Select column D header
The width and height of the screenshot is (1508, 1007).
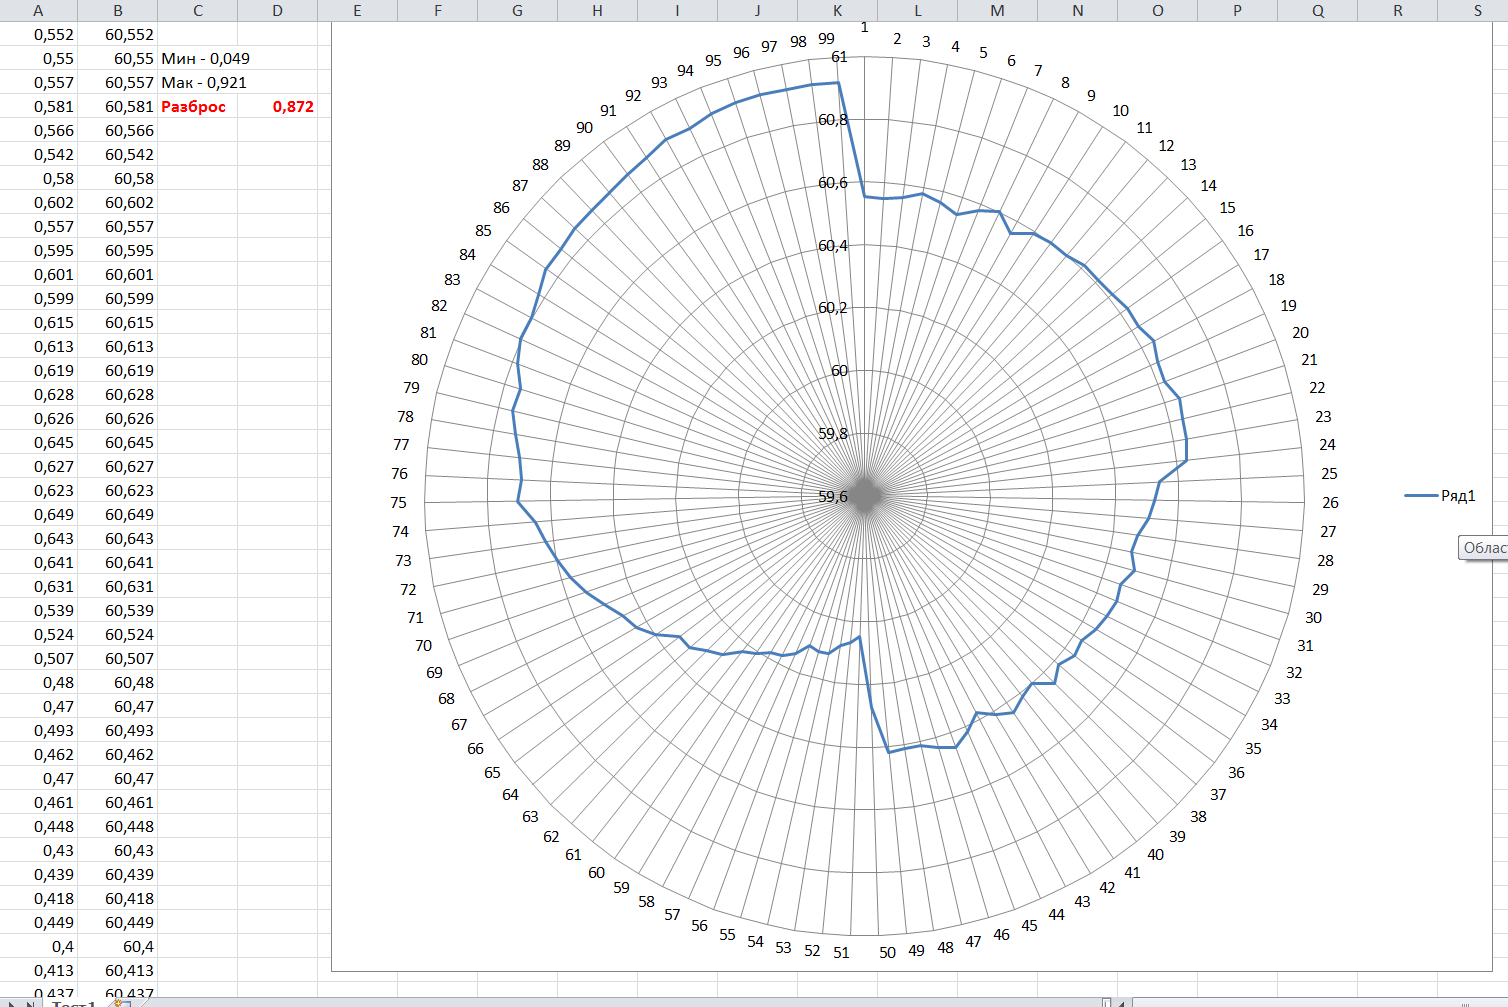point(277,11)
